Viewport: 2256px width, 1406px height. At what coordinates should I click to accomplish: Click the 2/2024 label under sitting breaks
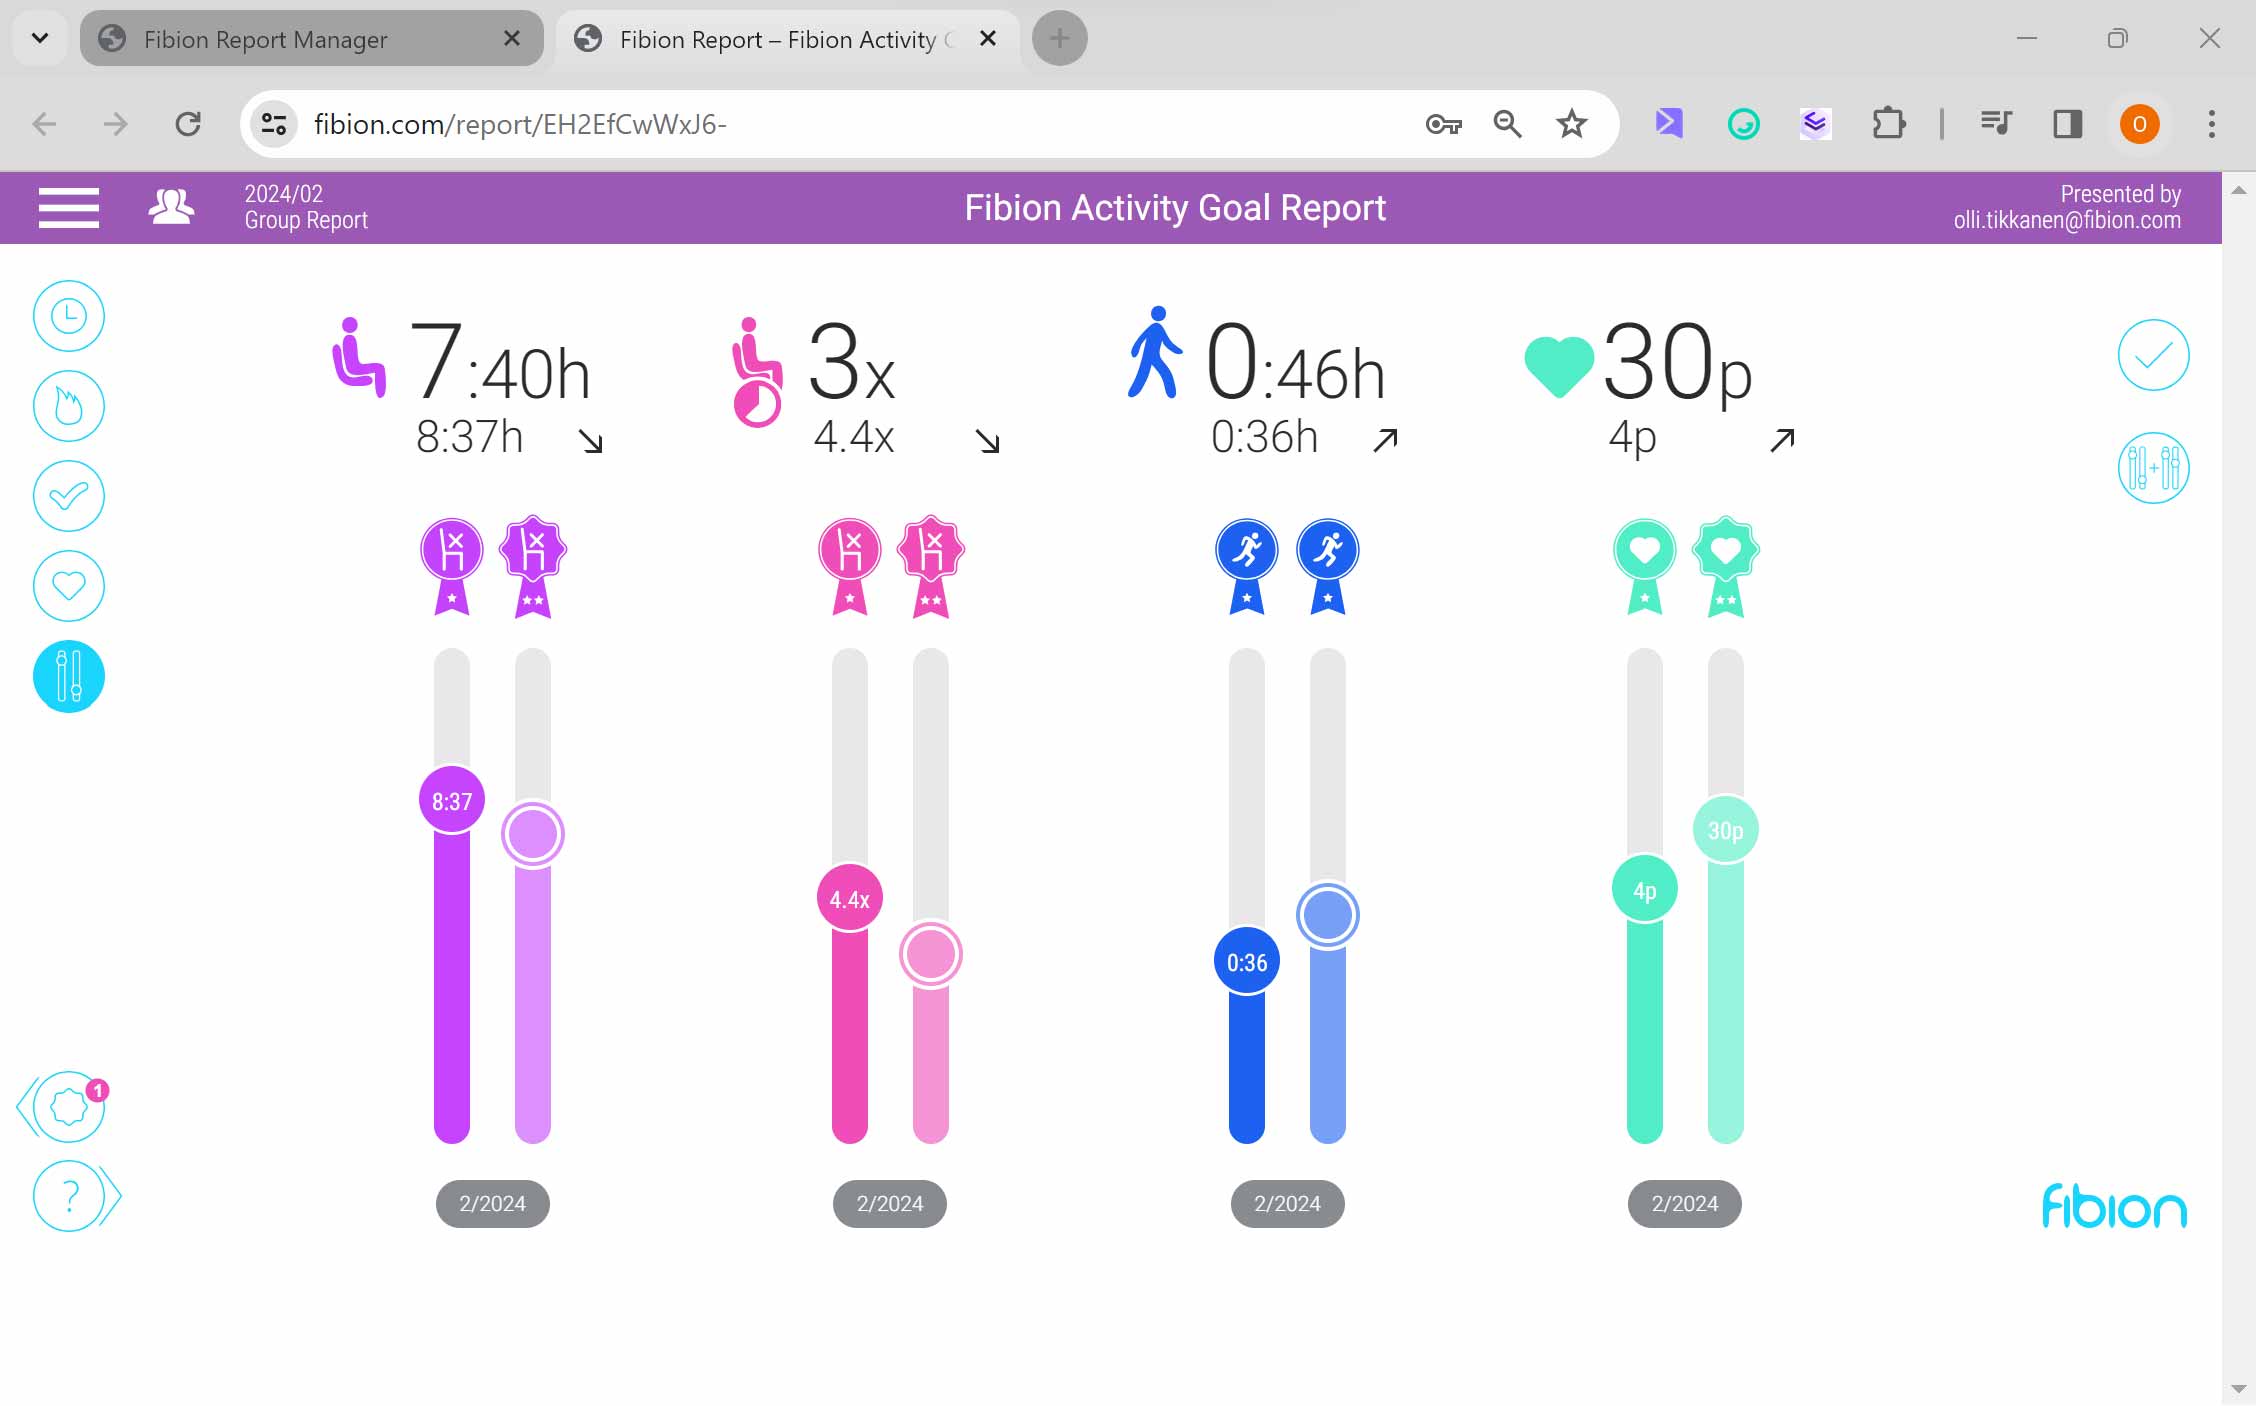(890, 1204)
